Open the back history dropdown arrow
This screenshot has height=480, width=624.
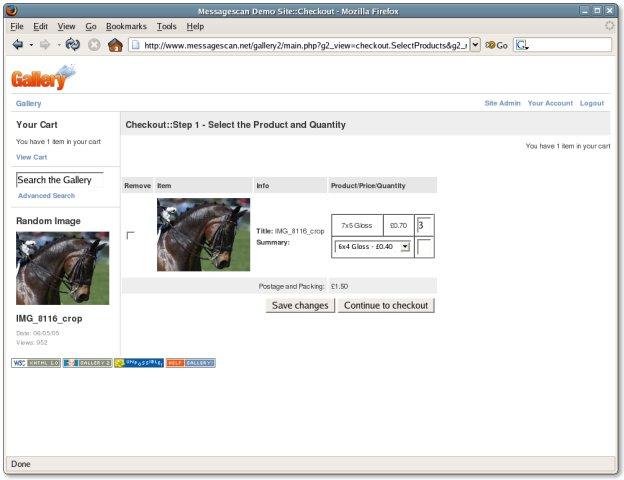(x=31, y=45)
